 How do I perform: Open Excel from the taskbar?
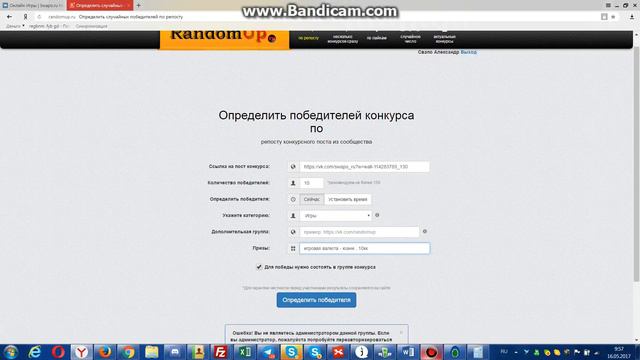click(245, 352)
